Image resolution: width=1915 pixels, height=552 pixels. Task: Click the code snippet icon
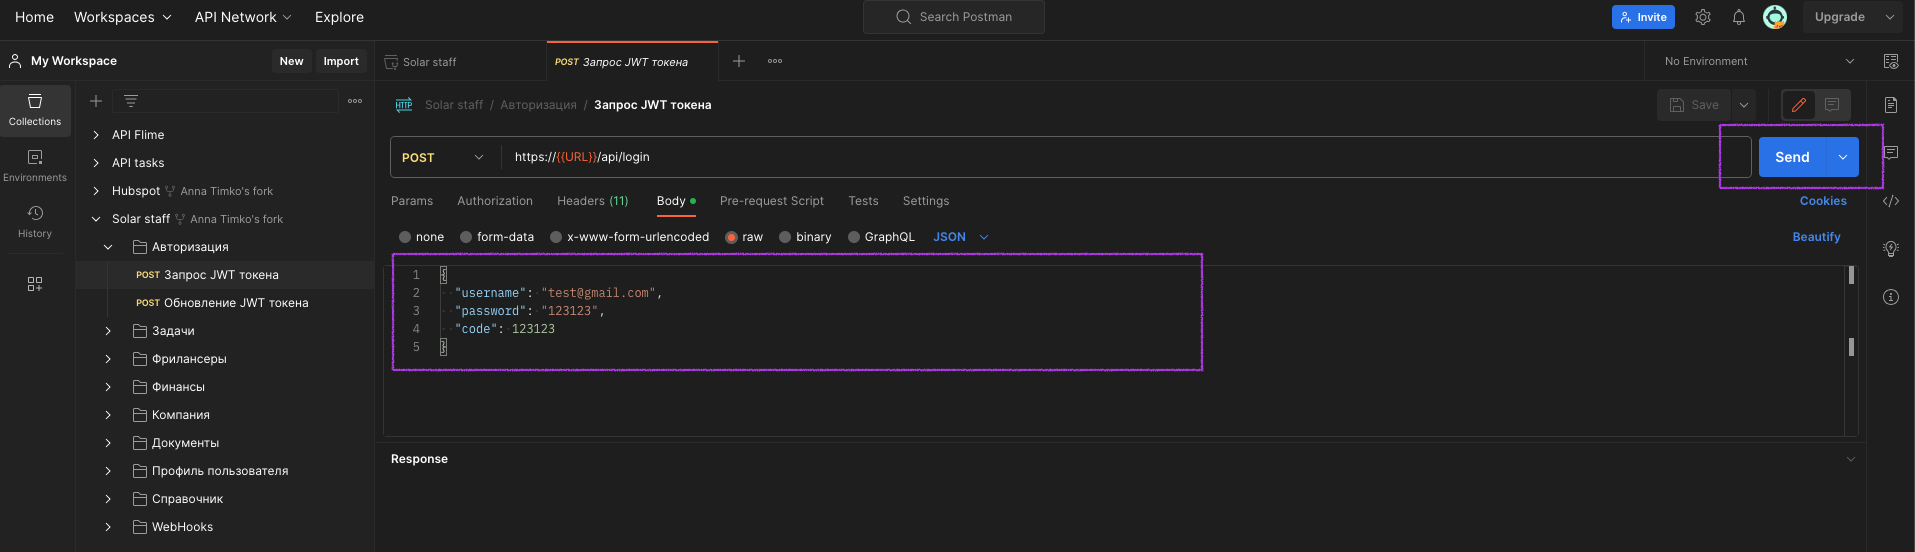click(x=1891, y=201)
